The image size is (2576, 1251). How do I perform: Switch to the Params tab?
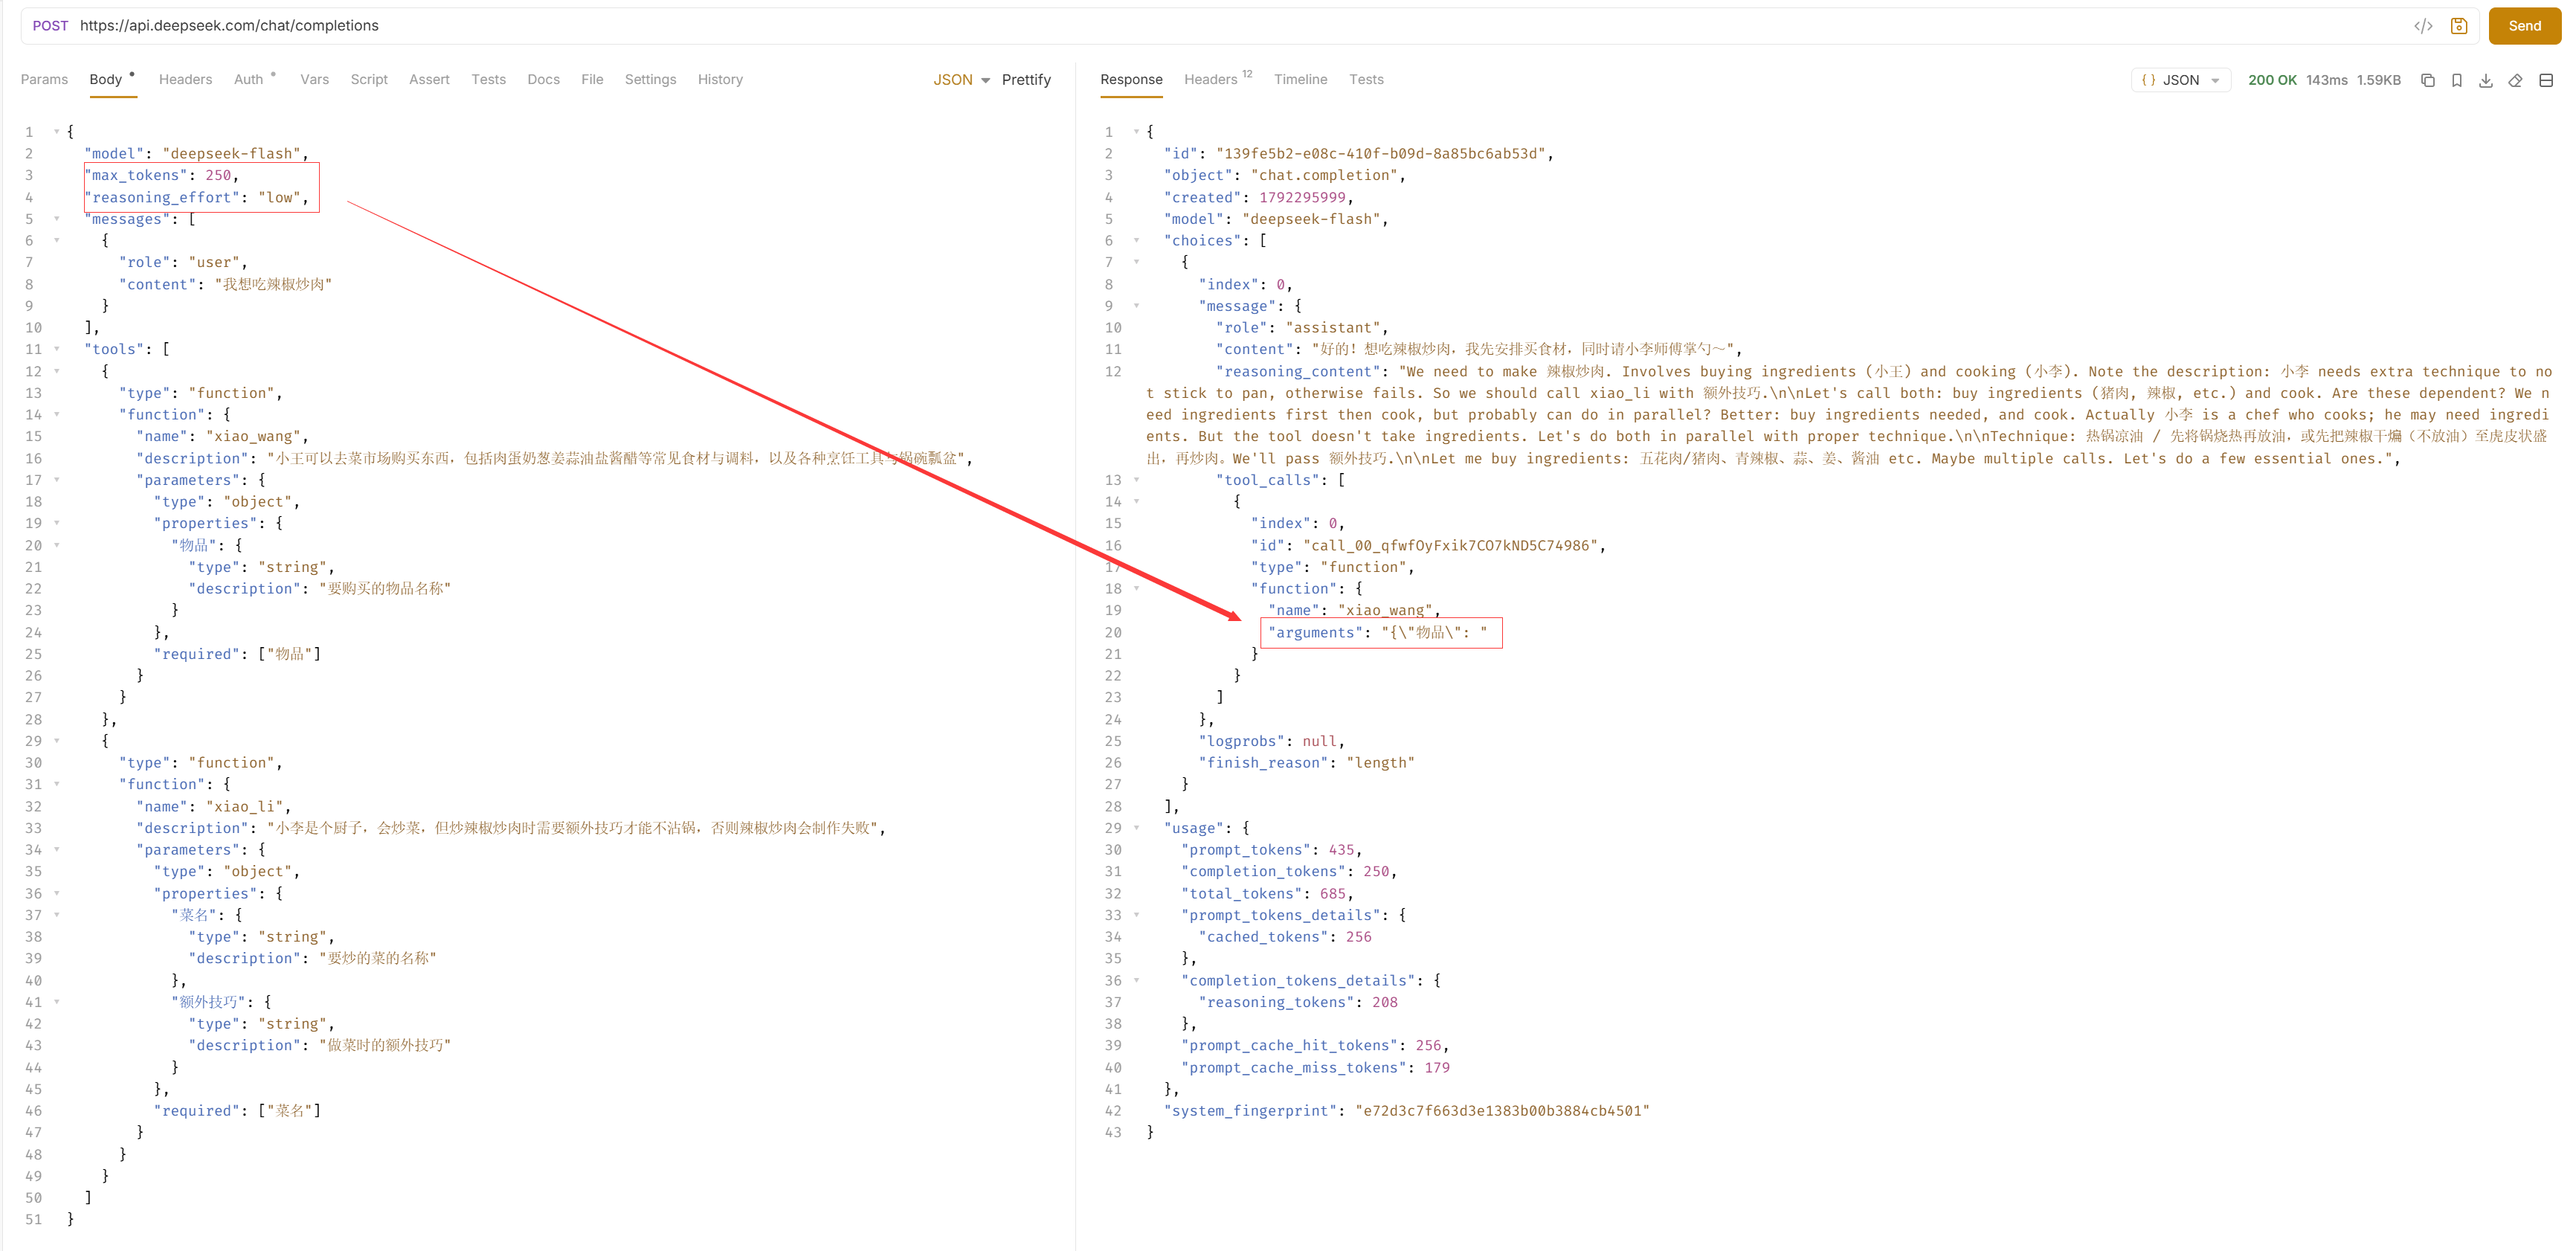(44, 80)
